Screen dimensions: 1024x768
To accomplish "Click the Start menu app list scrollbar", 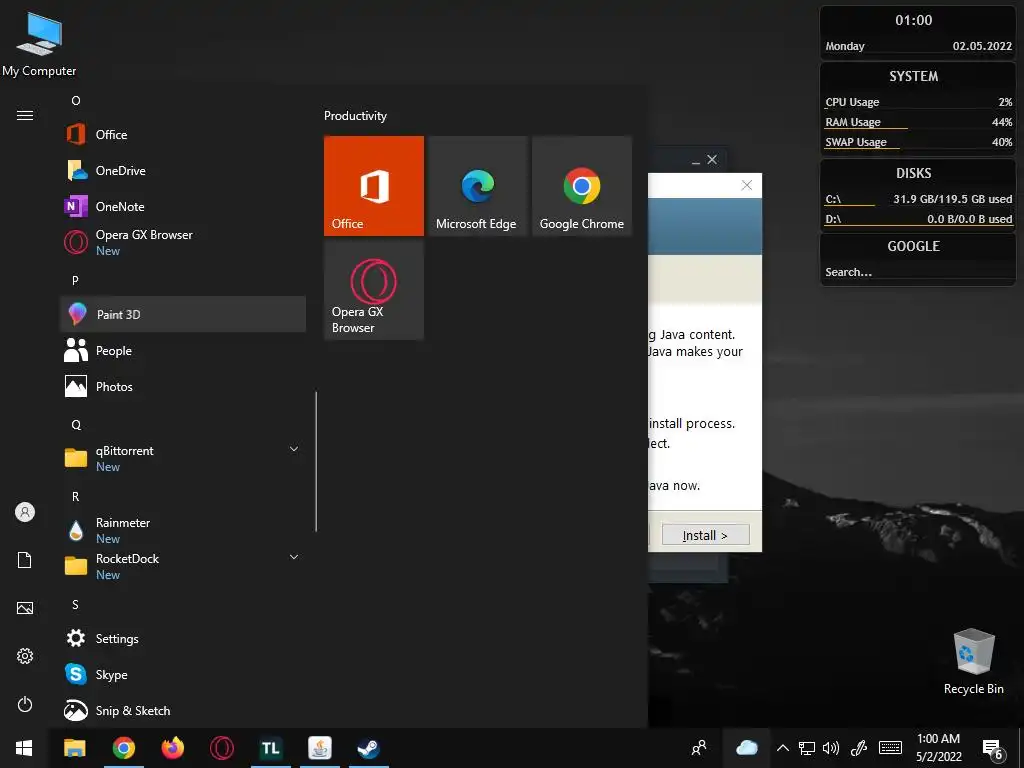I will click(x=316, y=461).
